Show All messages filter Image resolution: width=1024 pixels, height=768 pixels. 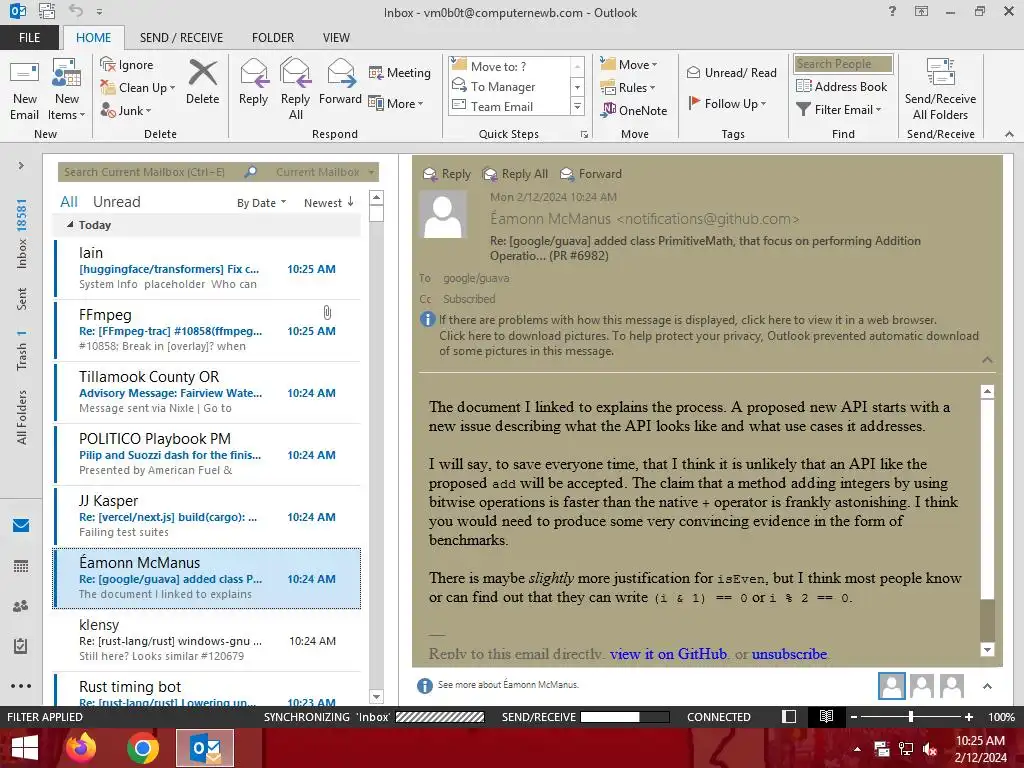click(69, 202)
